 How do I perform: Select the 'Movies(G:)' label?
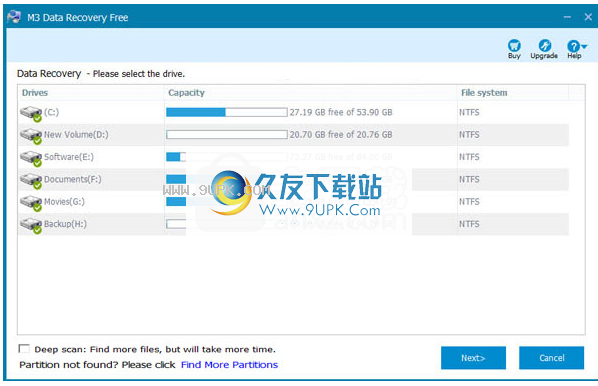click(x=64, y=201)
